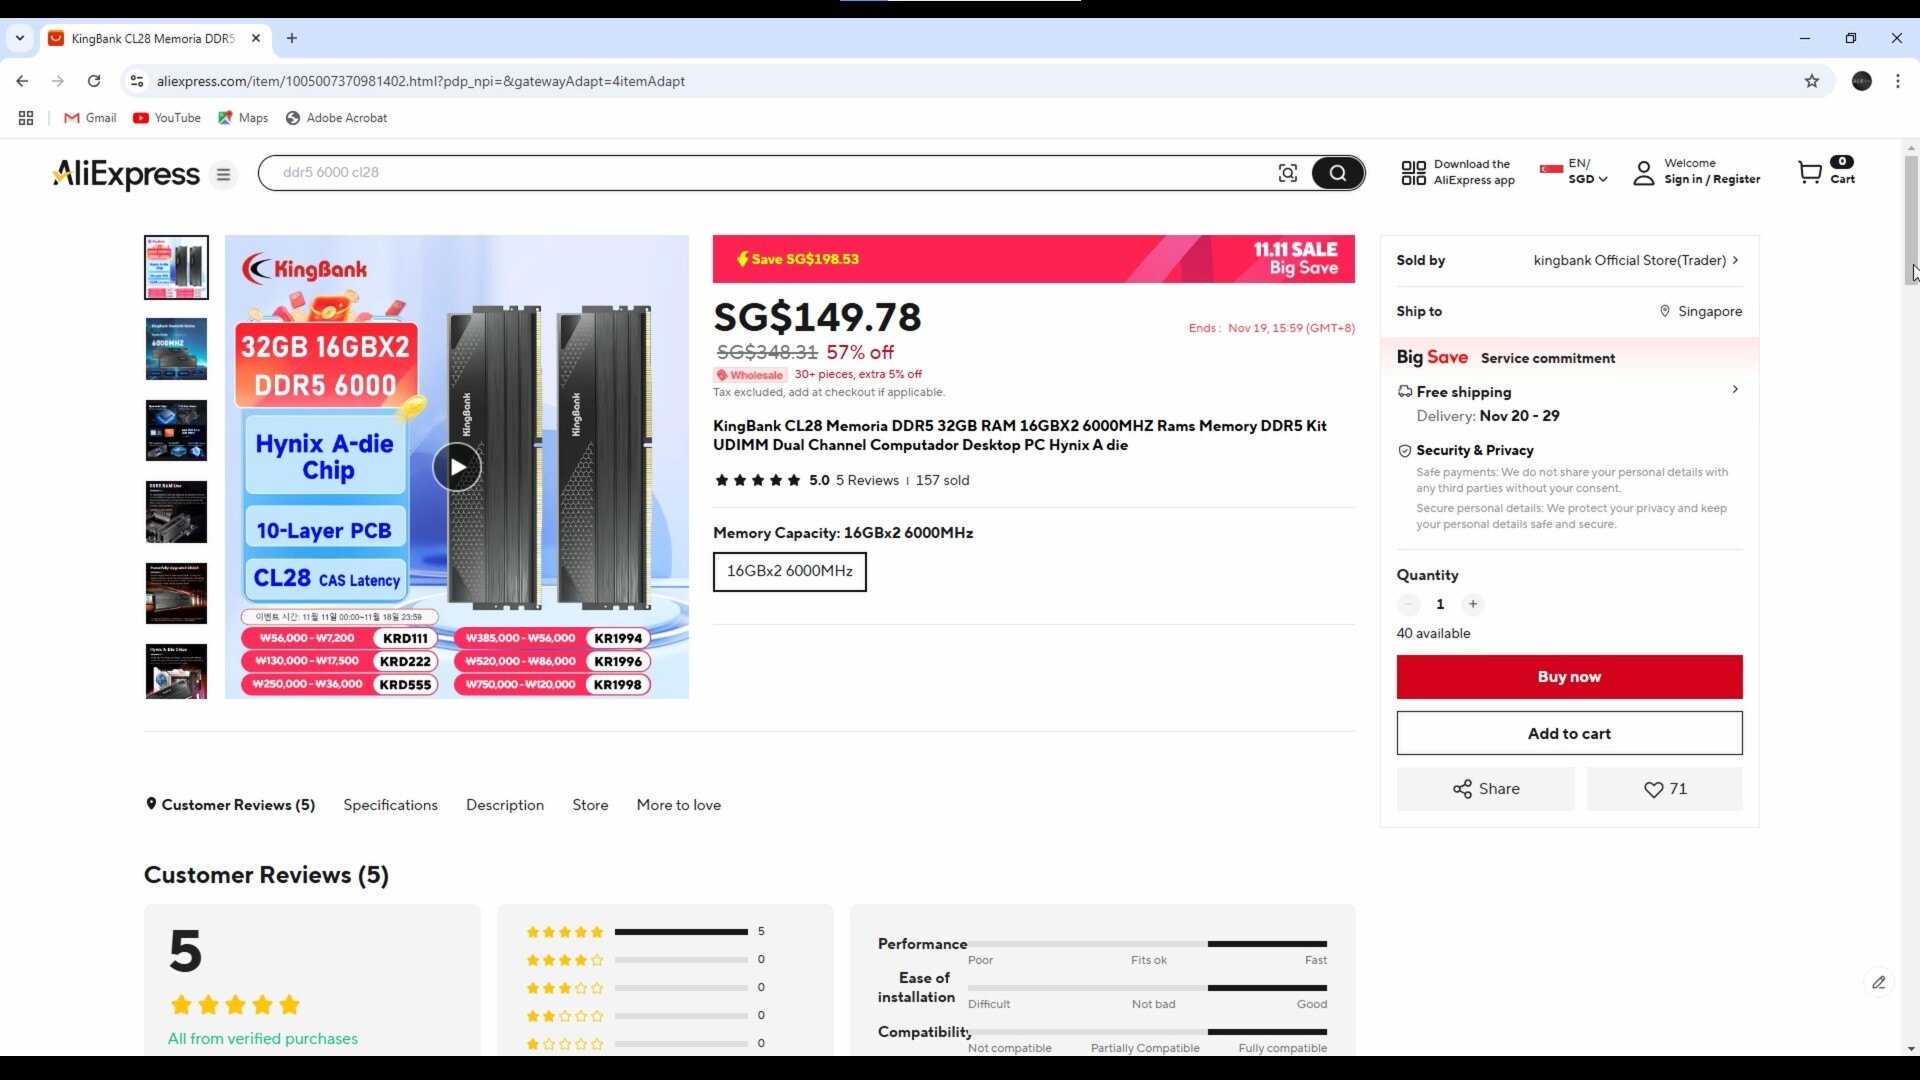
Task: Switch to the Store tab
Action: [590, 805]
